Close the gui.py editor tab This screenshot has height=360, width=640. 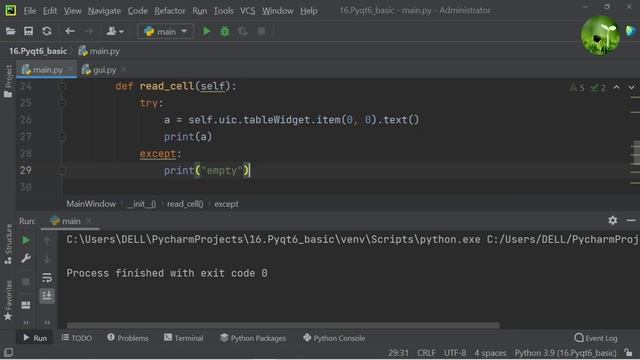(x=124, y=69)
